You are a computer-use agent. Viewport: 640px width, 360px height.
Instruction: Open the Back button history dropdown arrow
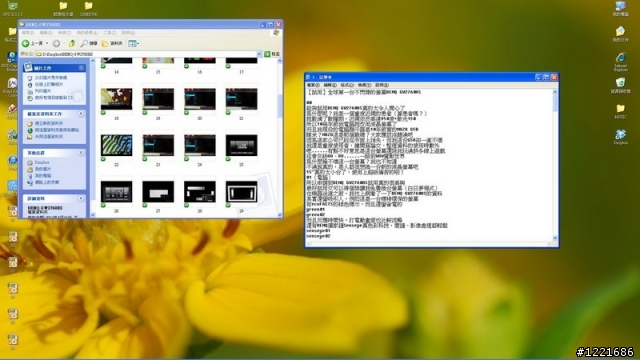click(x=47, y=43)
